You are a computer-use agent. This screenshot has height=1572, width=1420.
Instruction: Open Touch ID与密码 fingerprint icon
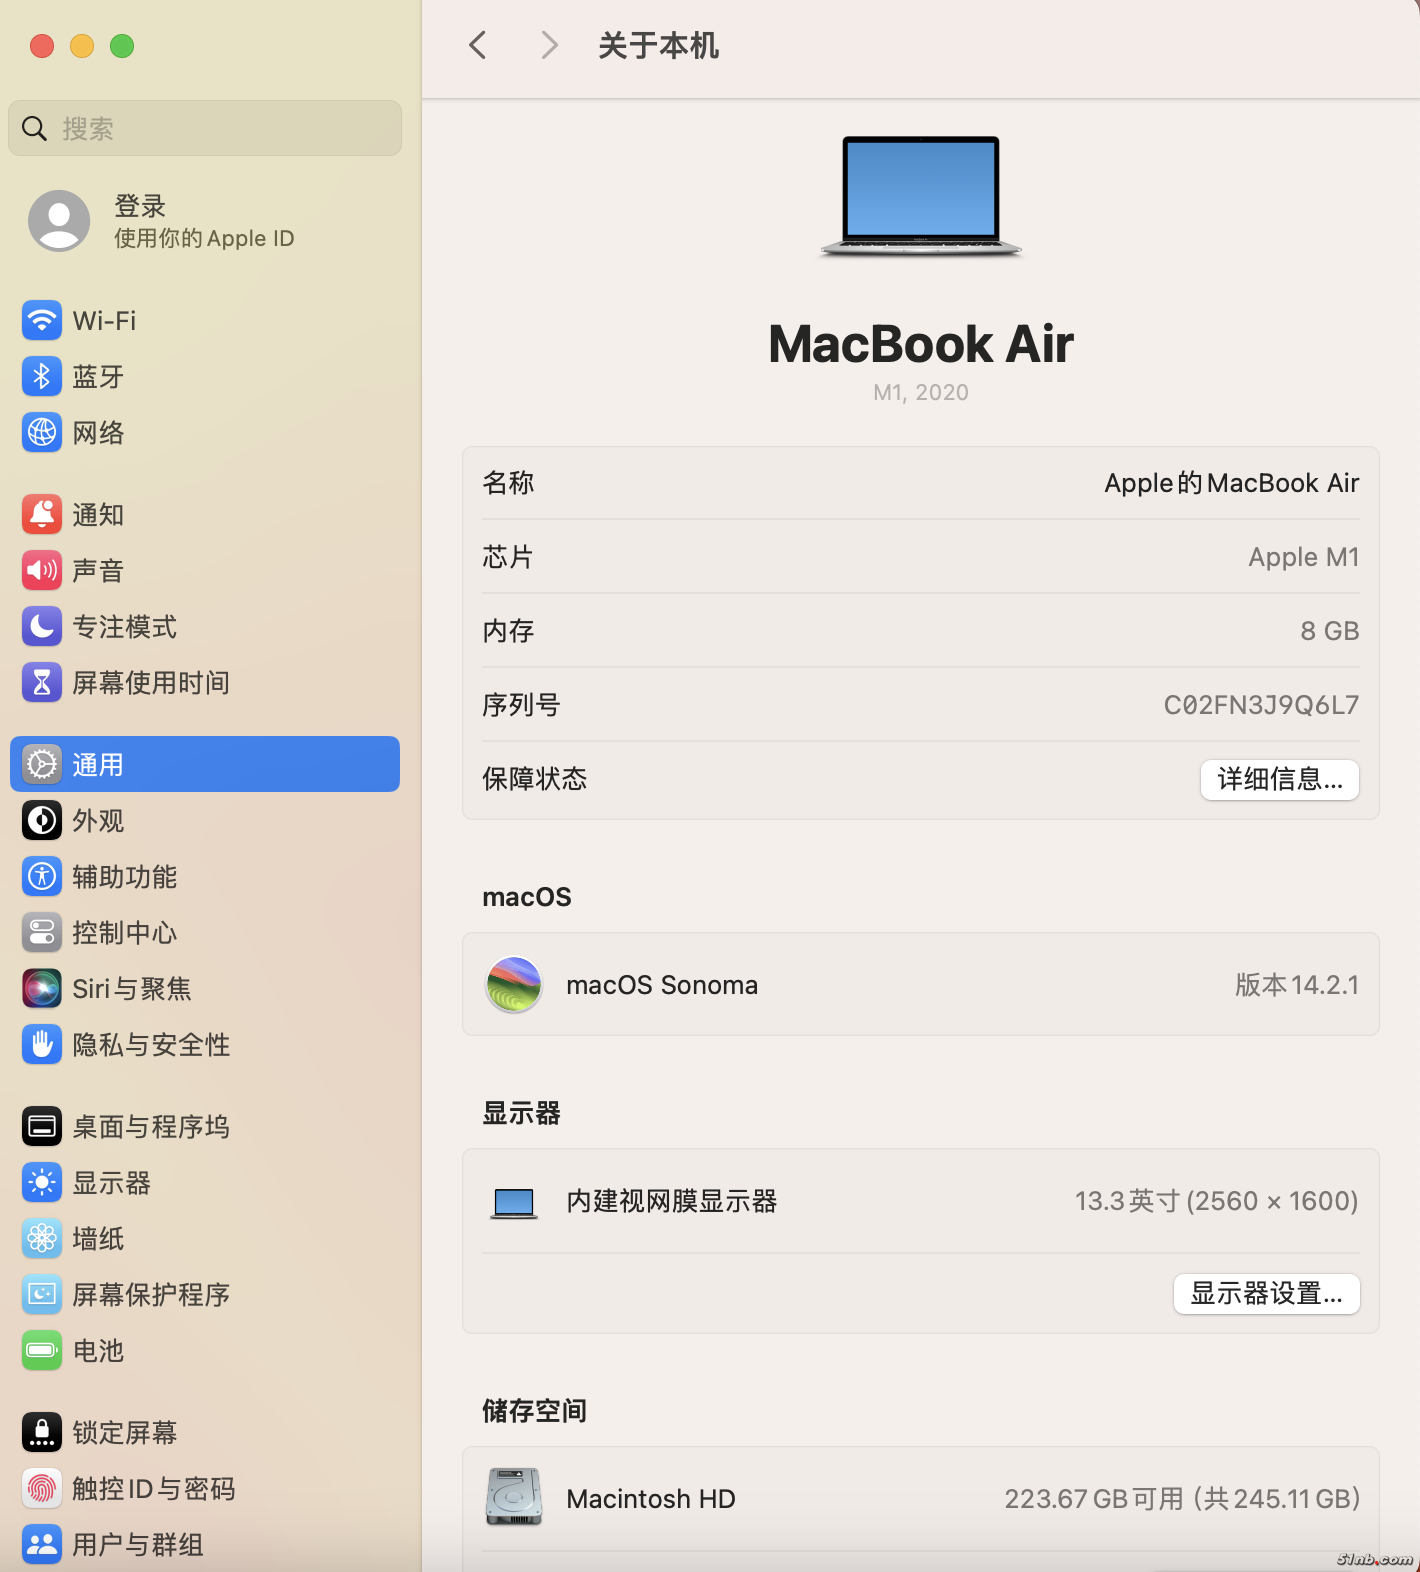pos(42,1489)
